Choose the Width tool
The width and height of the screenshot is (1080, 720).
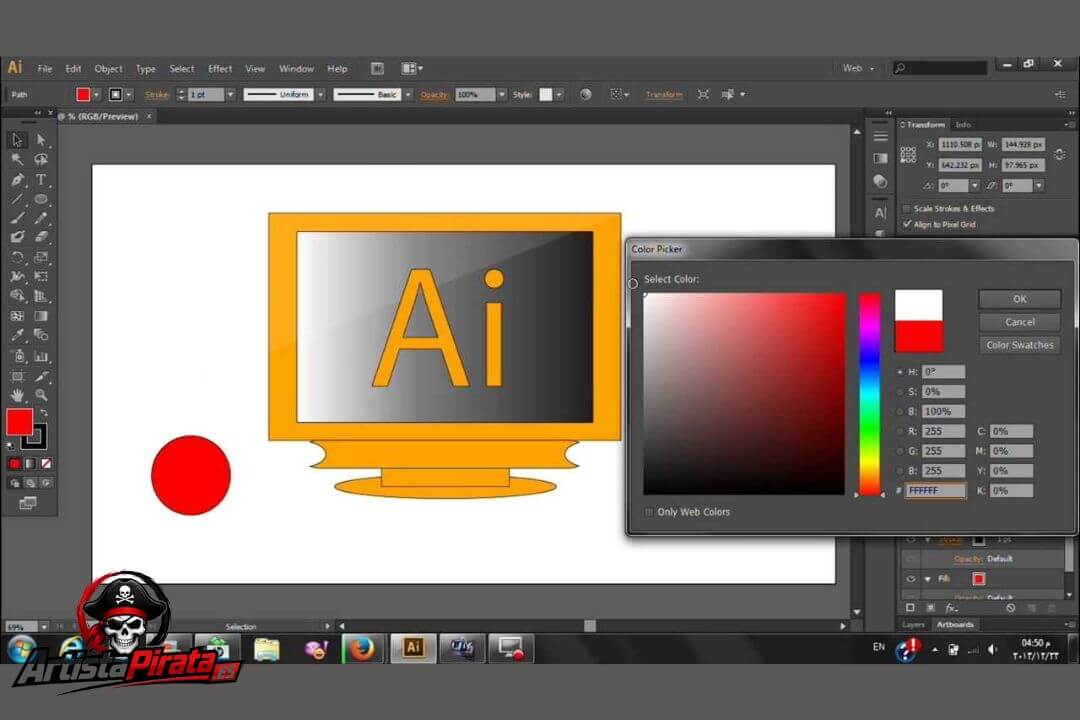pyautogui.click(x=17, y=276)
